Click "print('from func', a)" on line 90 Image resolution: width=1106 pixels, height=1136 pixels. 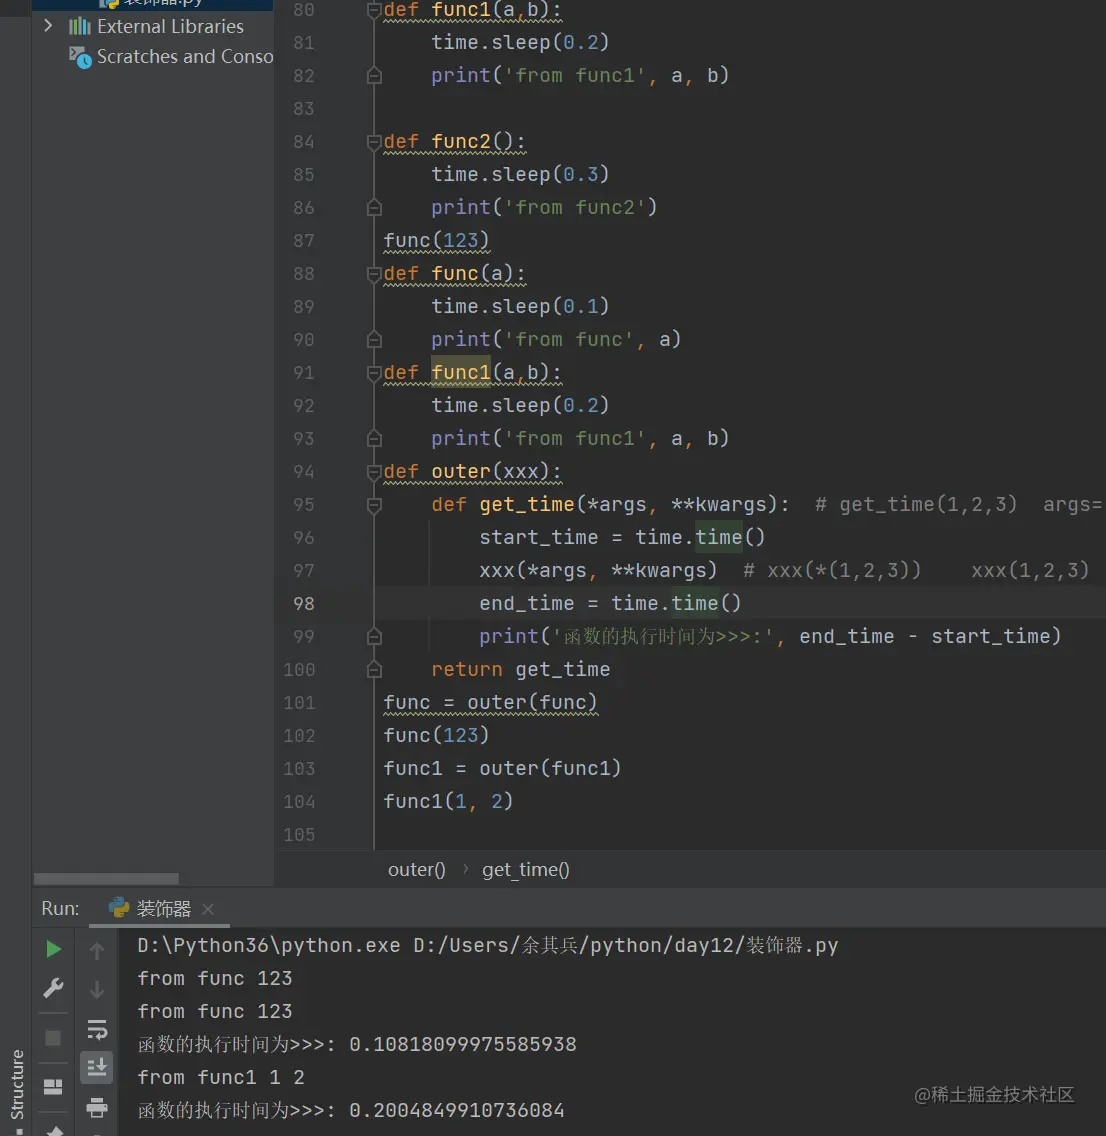(x=556, y=340)
